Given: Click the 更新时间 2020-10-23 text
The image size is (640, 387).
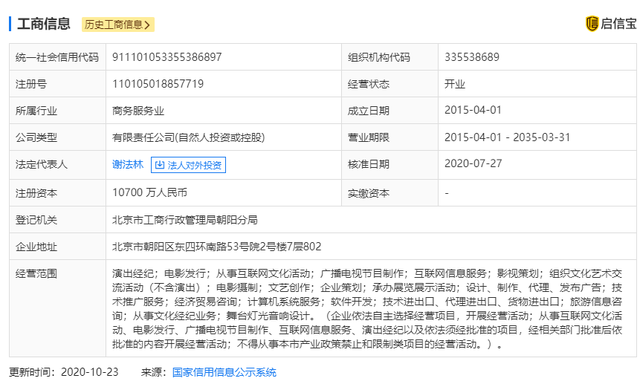Looking at the screenshot, I should (x=64, y=372).
